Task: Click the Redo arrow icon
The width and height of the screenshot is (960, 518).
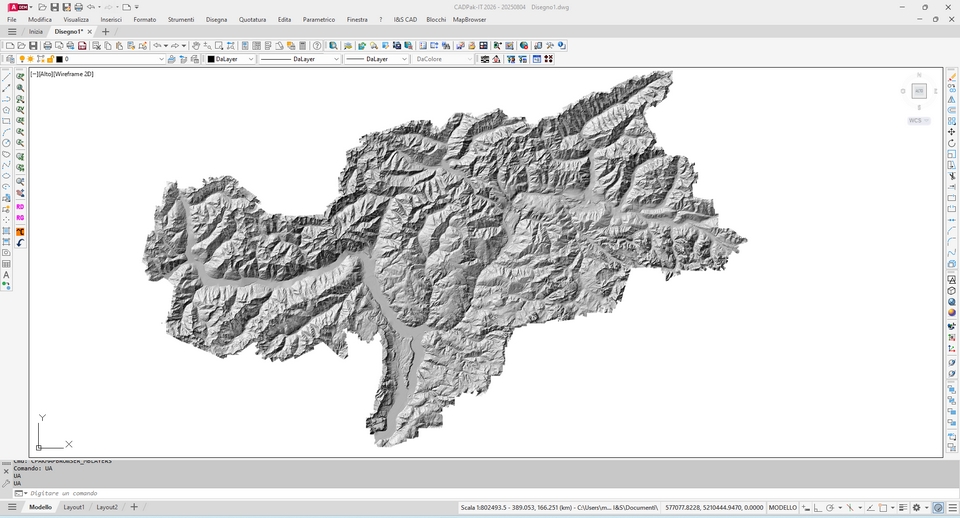Action: [175, 45]
